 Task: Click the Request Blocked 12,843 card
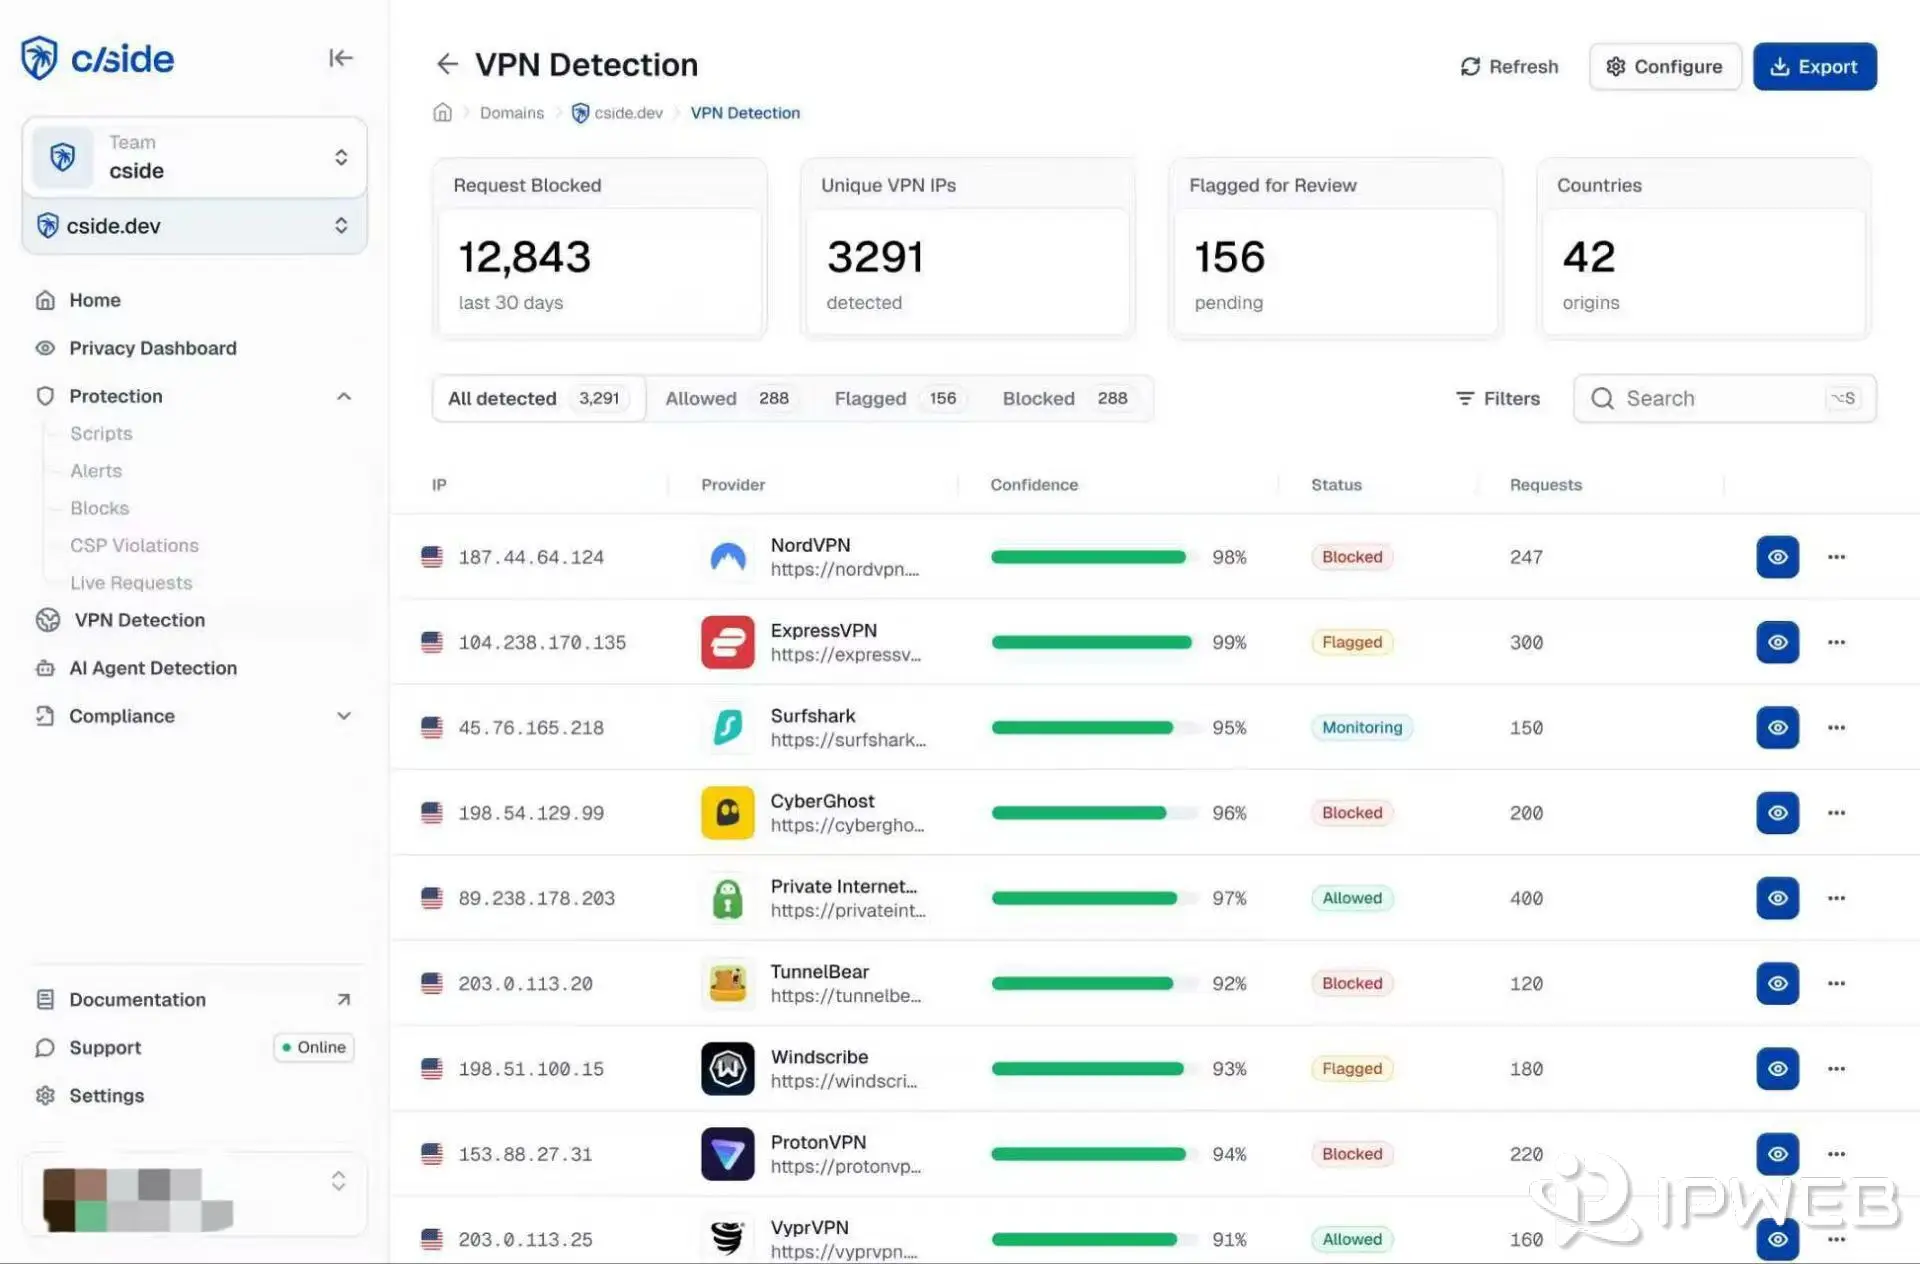coord(599,249)
